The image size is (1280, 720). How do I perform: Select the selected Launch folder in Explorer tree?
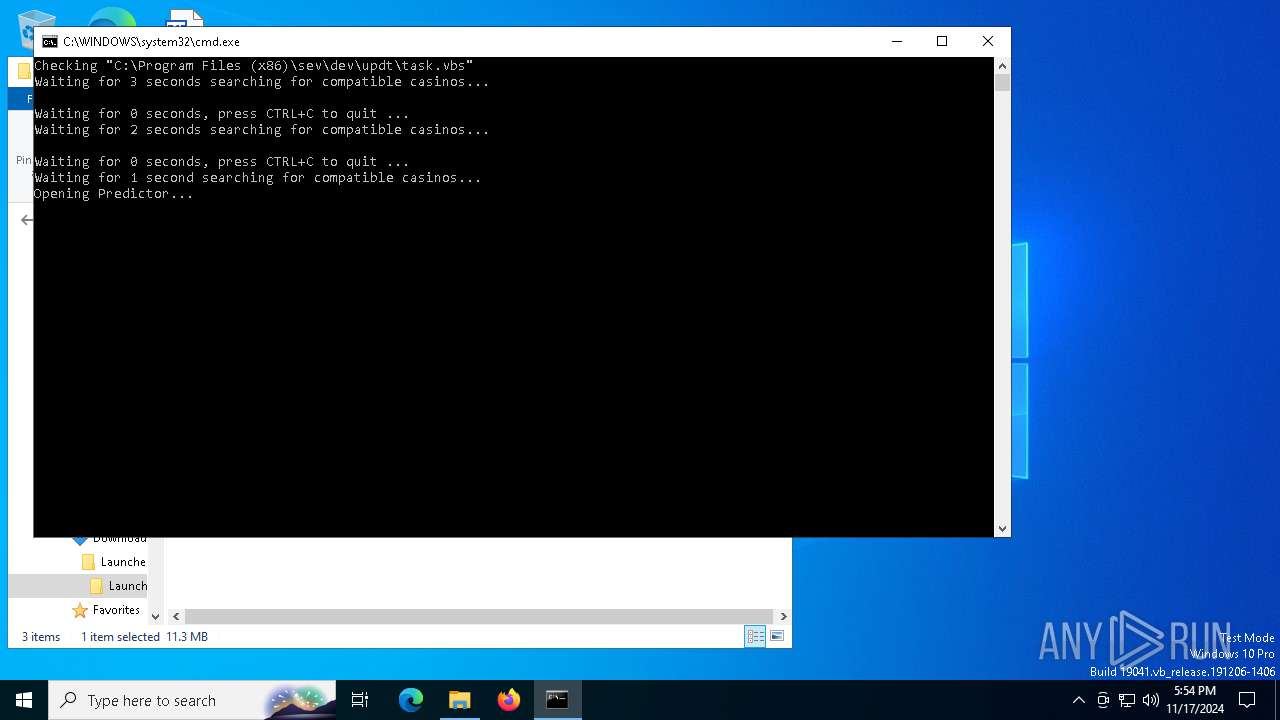[x=118, y=586]
